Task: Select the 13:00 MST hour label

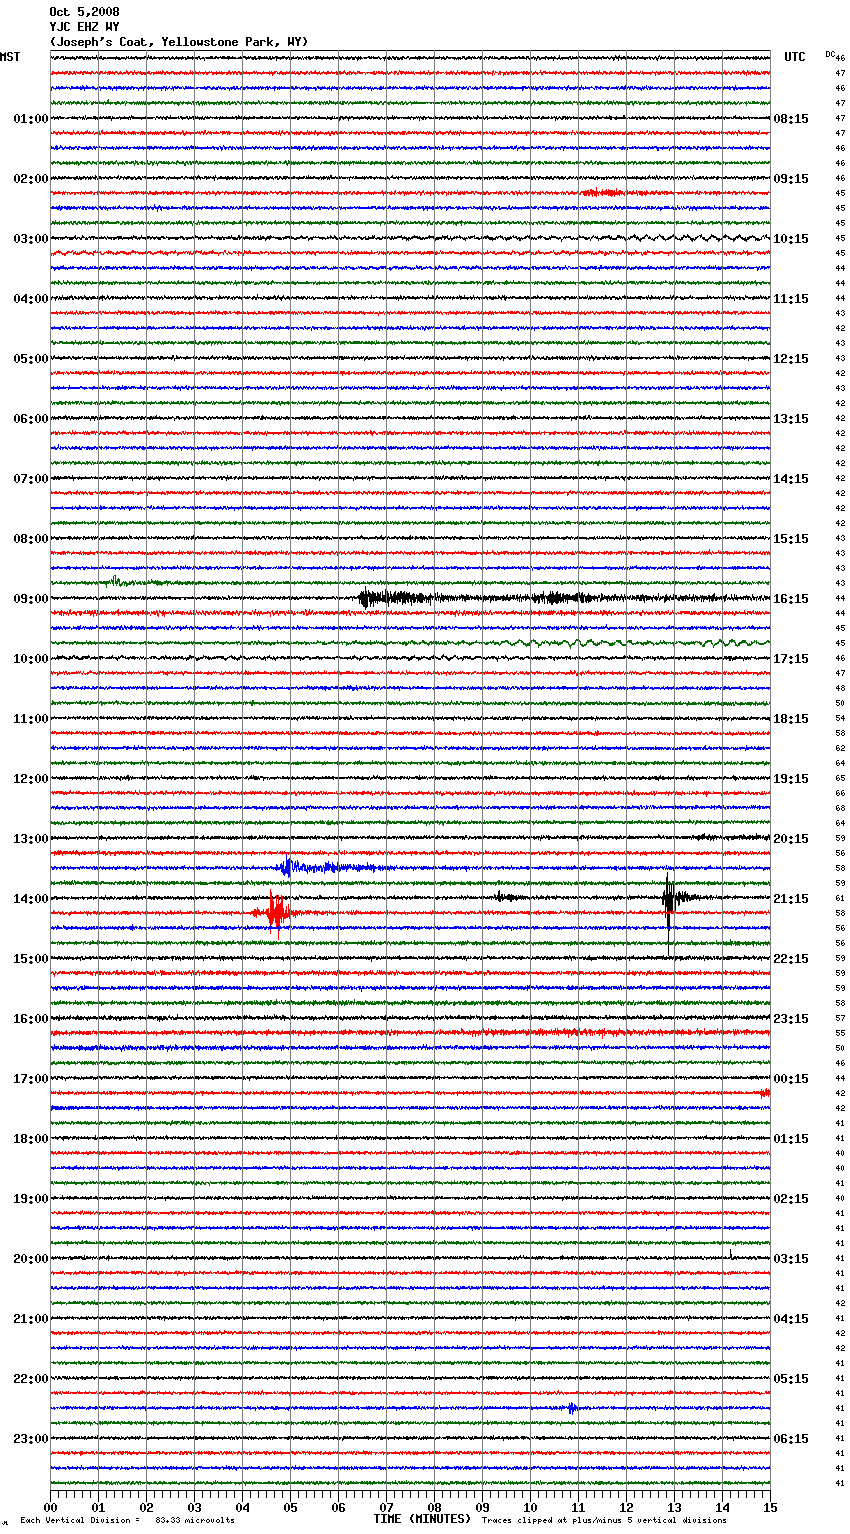Action: click(31, 839)
